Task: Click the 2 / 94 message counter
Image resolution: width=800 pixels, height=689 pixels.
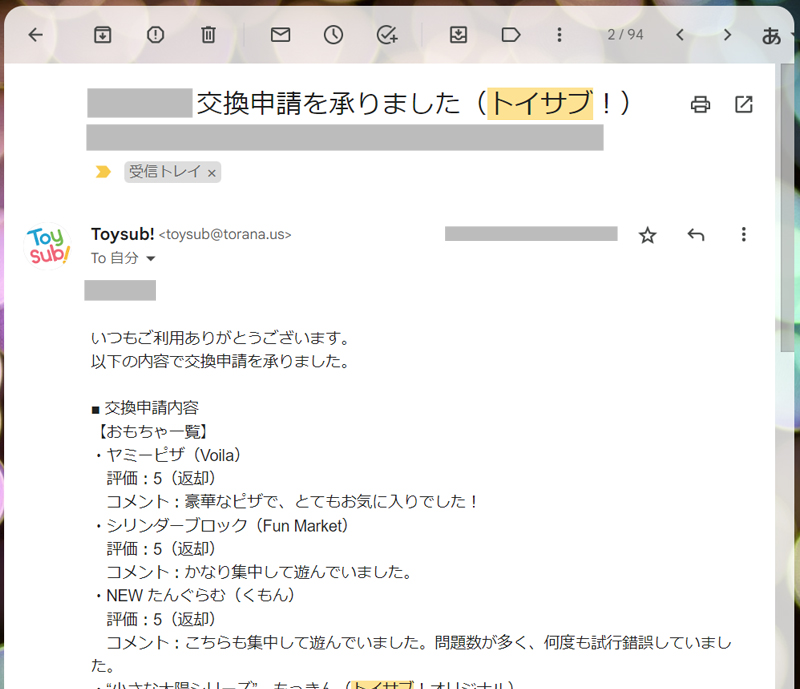Action: 625,35
